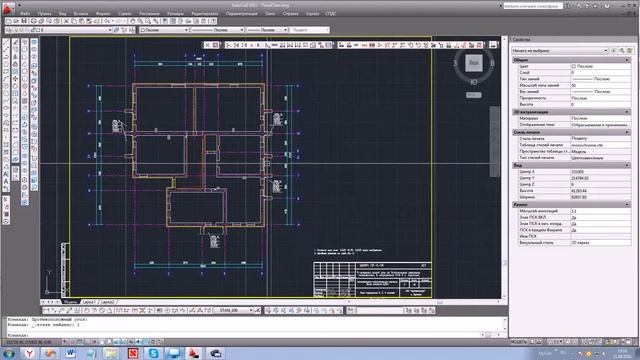
Task: Click the Layer Previous icon beside the layer dropdown
Action: tap(124, 30)
